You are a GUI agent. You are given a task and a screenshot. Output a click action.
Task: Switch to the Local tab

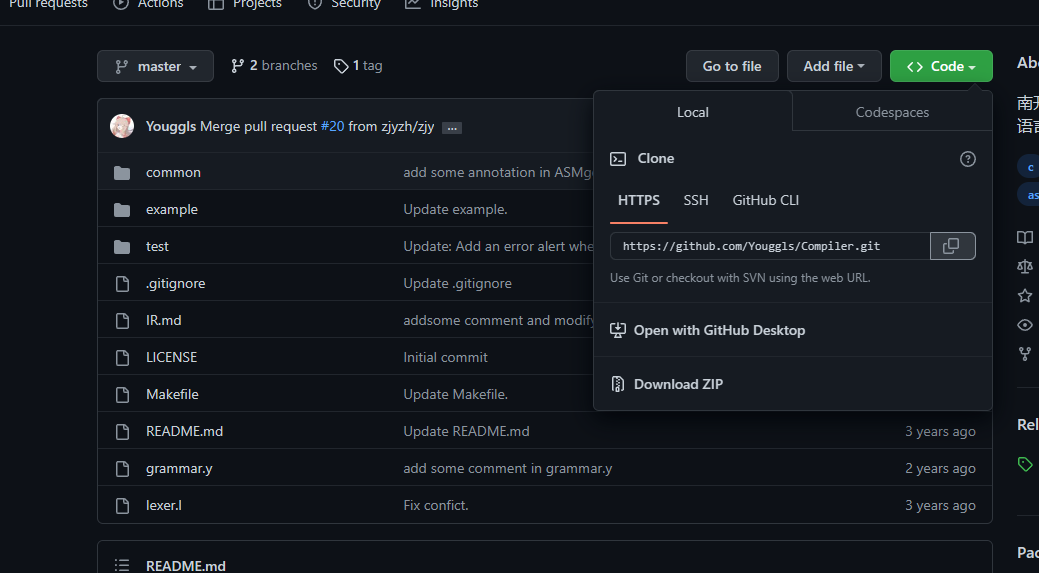(x=692, y=112)
